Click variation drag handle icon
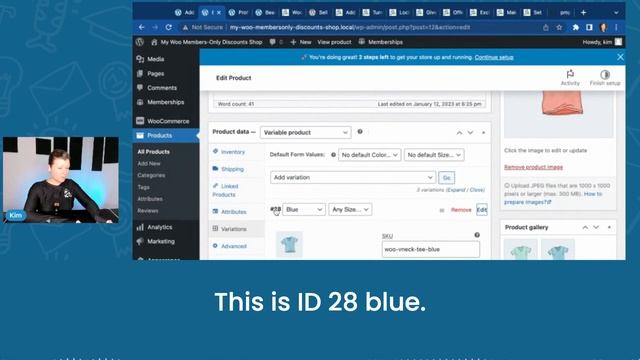 click(x=442, y=210)
